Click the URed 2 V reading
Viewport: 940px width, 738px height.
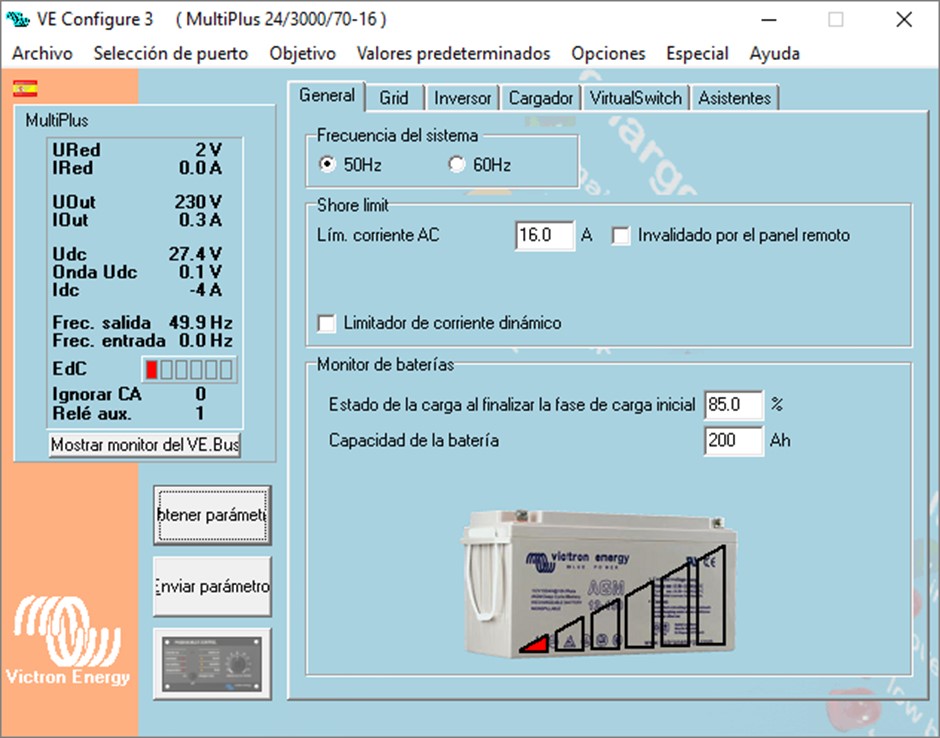(x=137, y=150)
